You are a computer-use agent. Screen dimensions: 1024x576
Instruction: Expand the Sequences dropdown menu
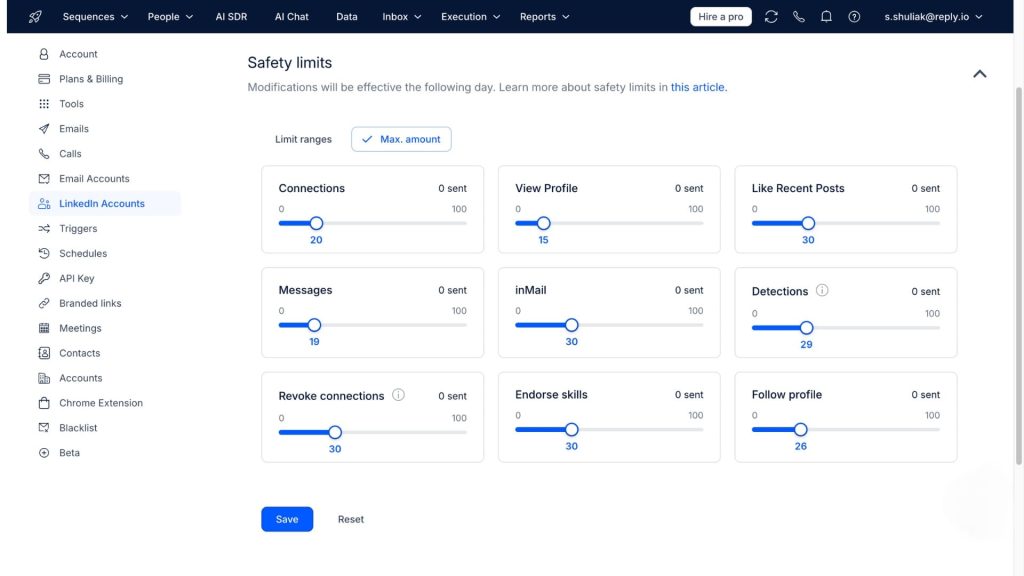[95, 17]
